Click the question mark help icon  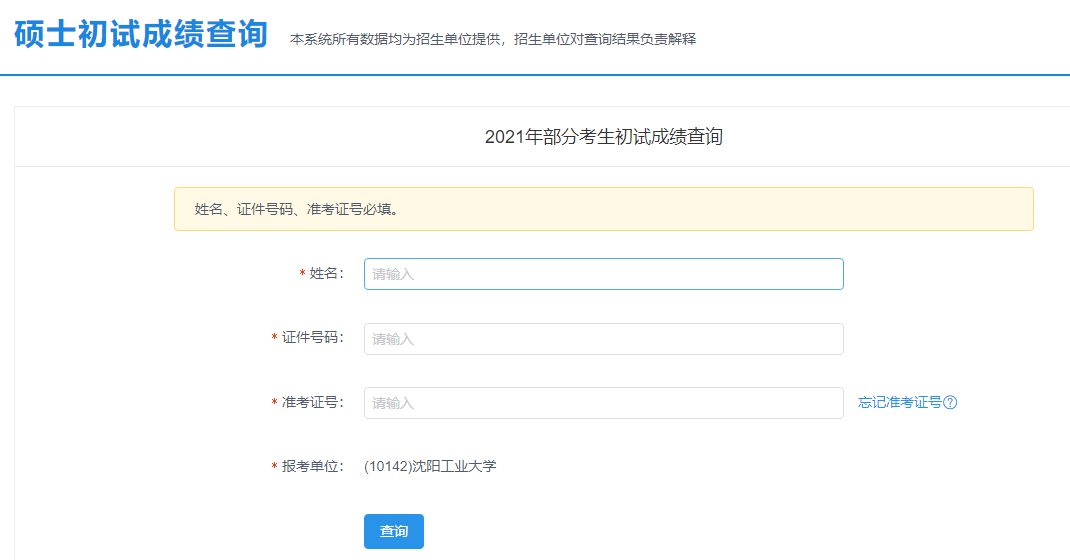click(x=951, y=403)
